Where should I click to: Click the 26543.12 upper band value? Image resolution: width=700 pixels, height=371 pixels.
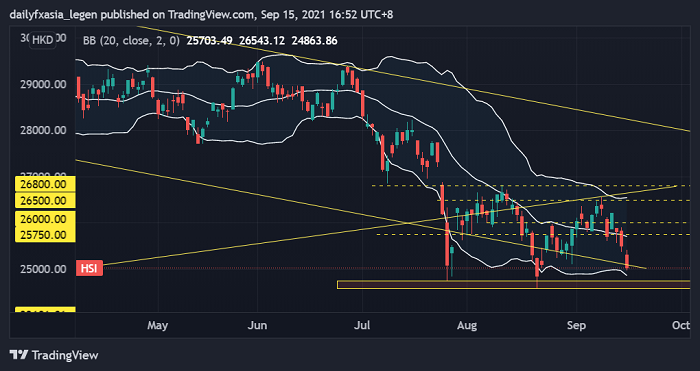[262, 41]
